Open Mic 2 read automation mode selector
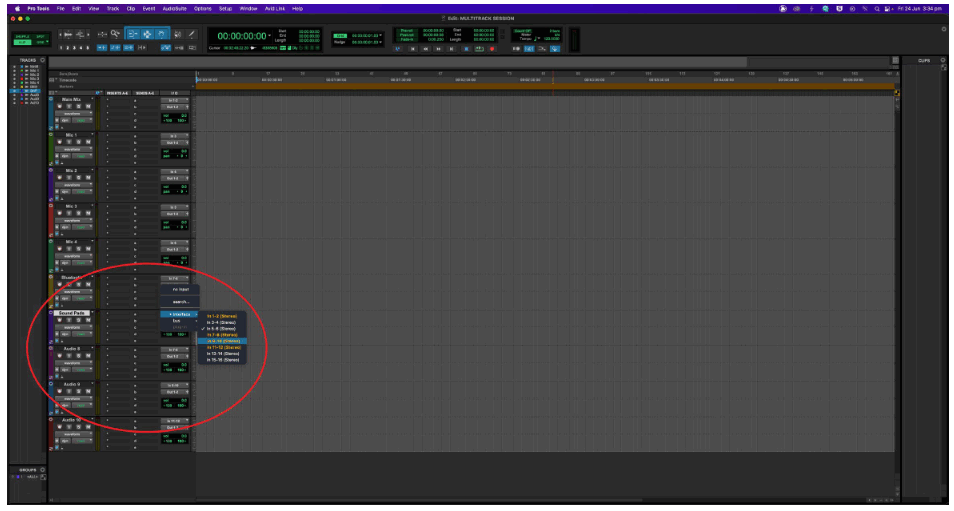The height and width of the screenshot is (511, 954). pyautogui.click(x=82, y=192)
